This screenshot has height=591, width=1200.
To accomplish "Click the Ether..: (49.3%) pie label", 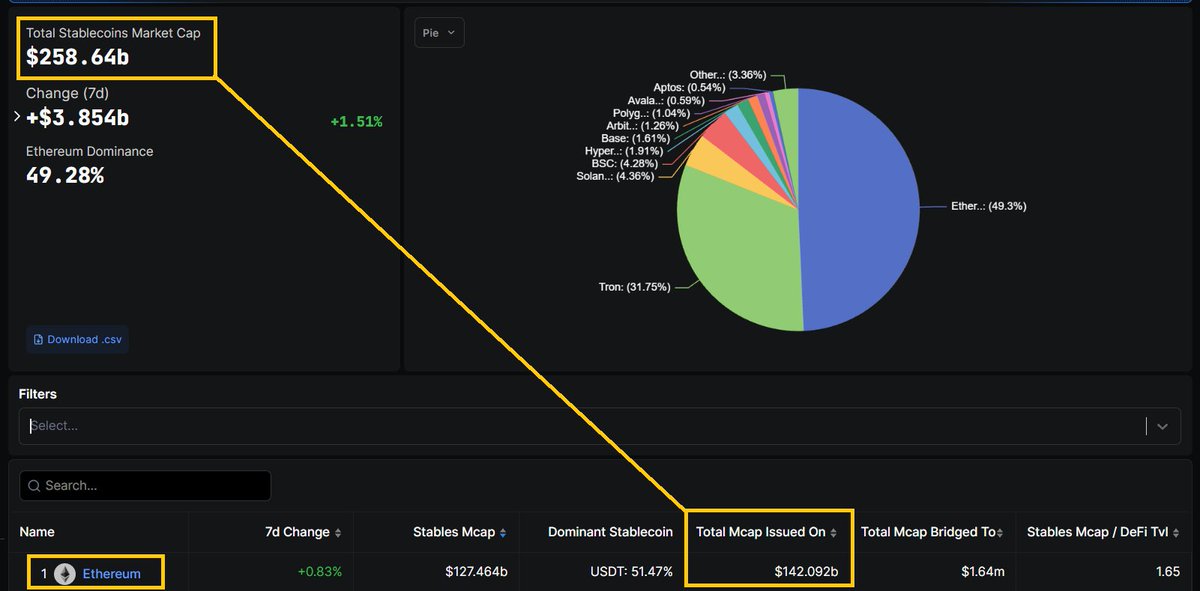I will [987, 206].
